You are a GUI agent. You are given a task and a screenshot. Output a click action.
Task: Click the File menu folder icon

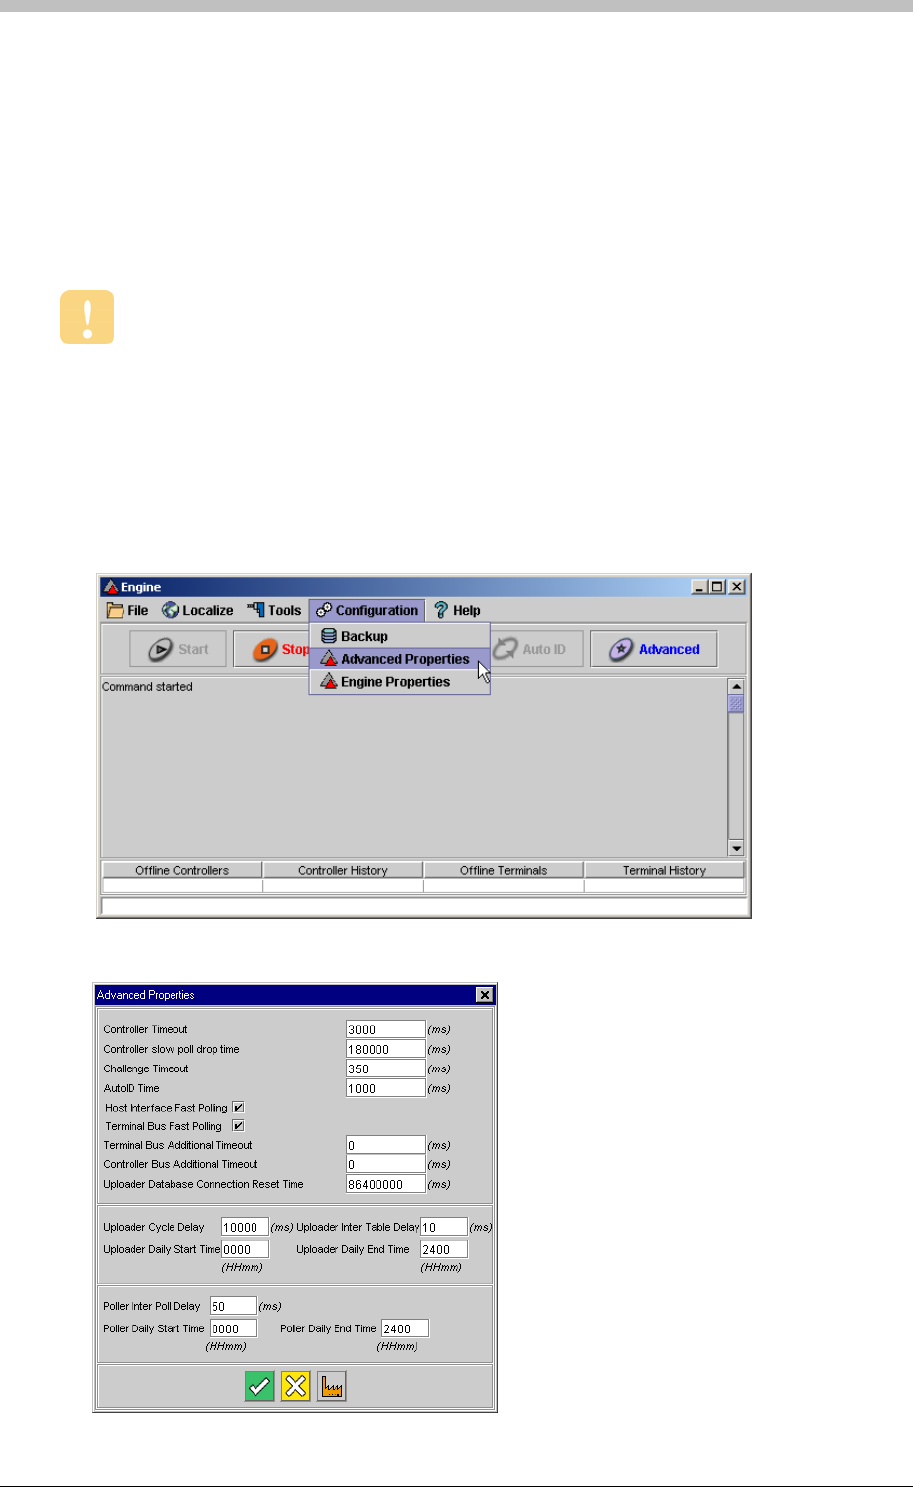115,610
